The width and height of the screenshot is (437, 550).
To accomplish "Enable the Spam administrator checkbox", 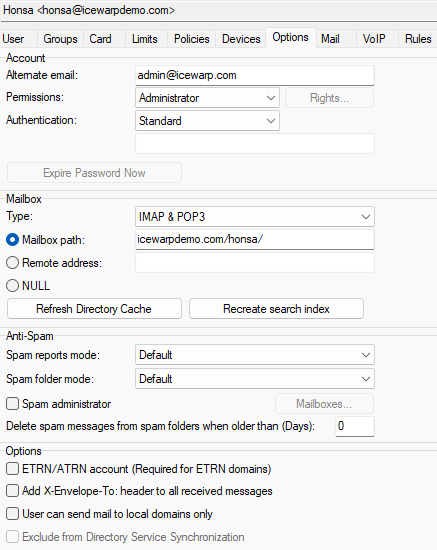I will coord(12,404).
